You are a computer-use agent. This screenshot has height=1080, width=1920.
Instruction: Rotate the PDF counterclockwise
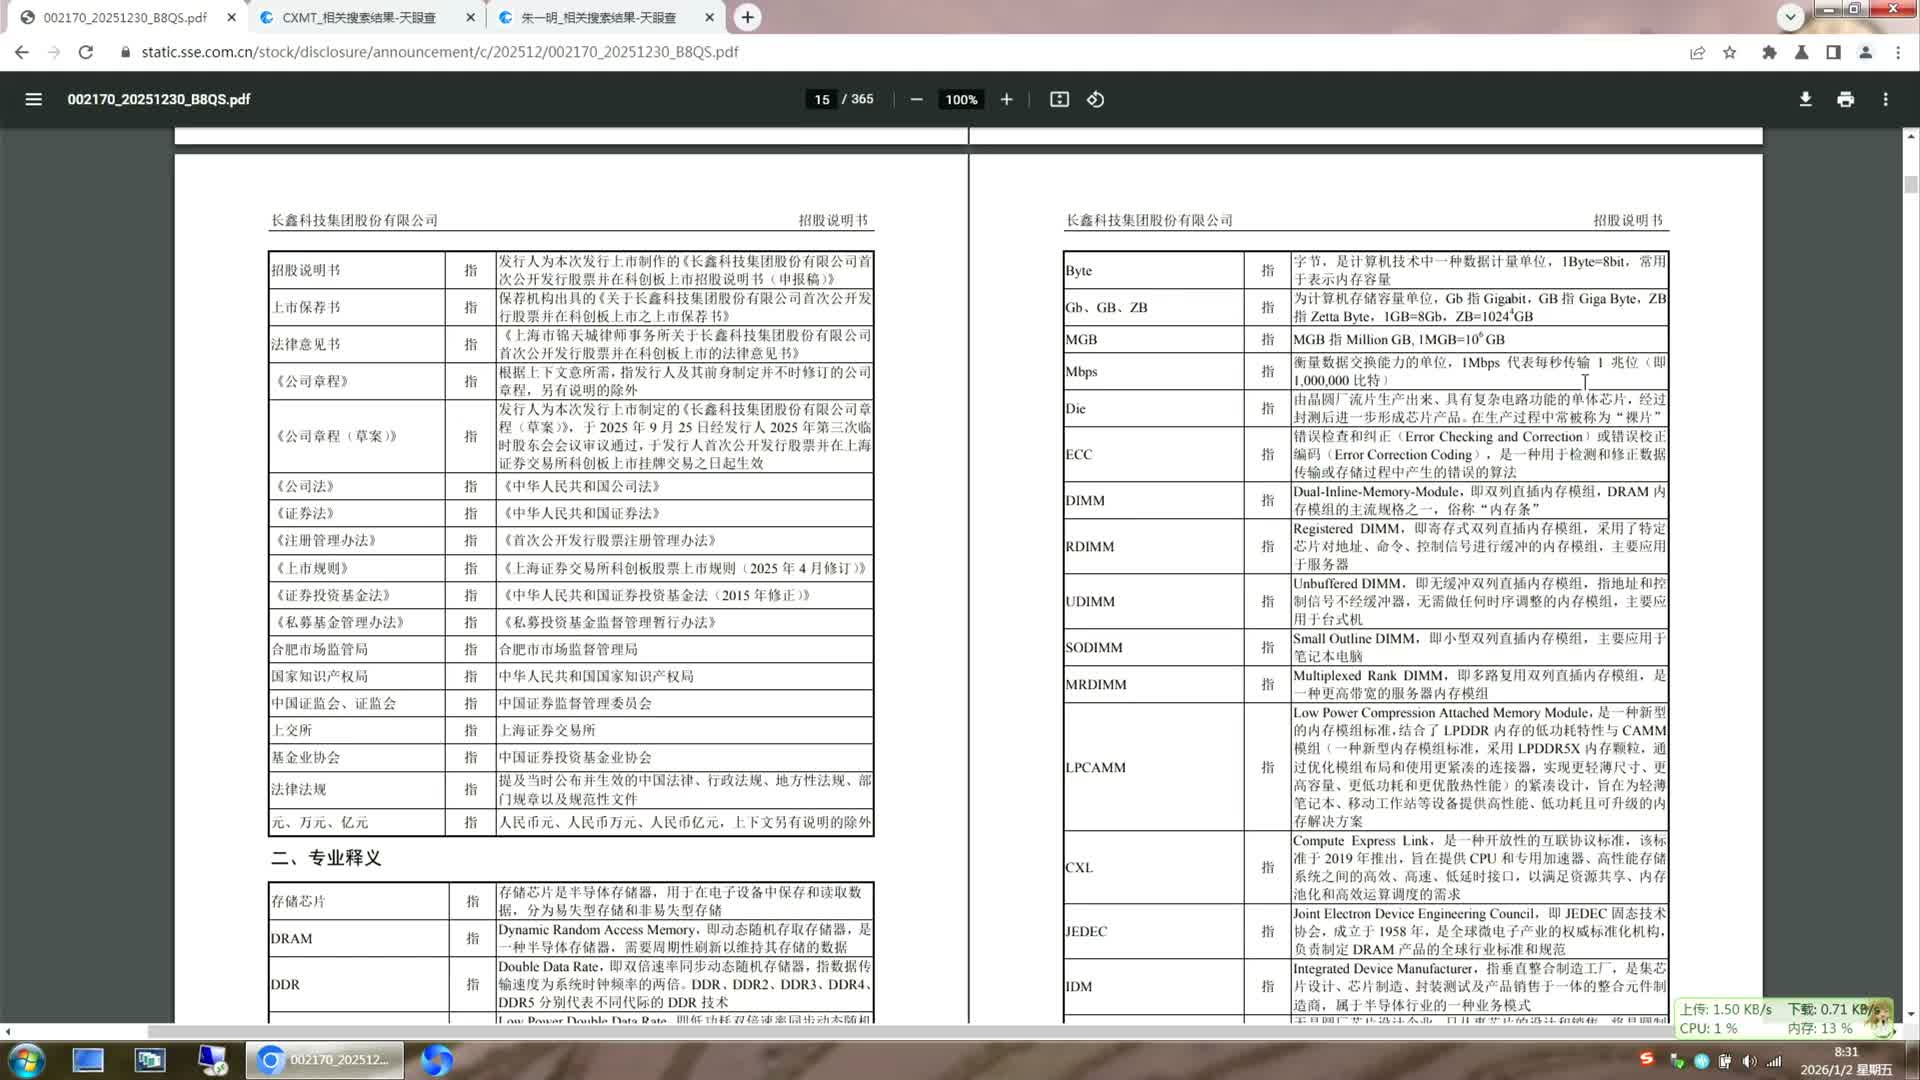click(x=1095, y=99)
